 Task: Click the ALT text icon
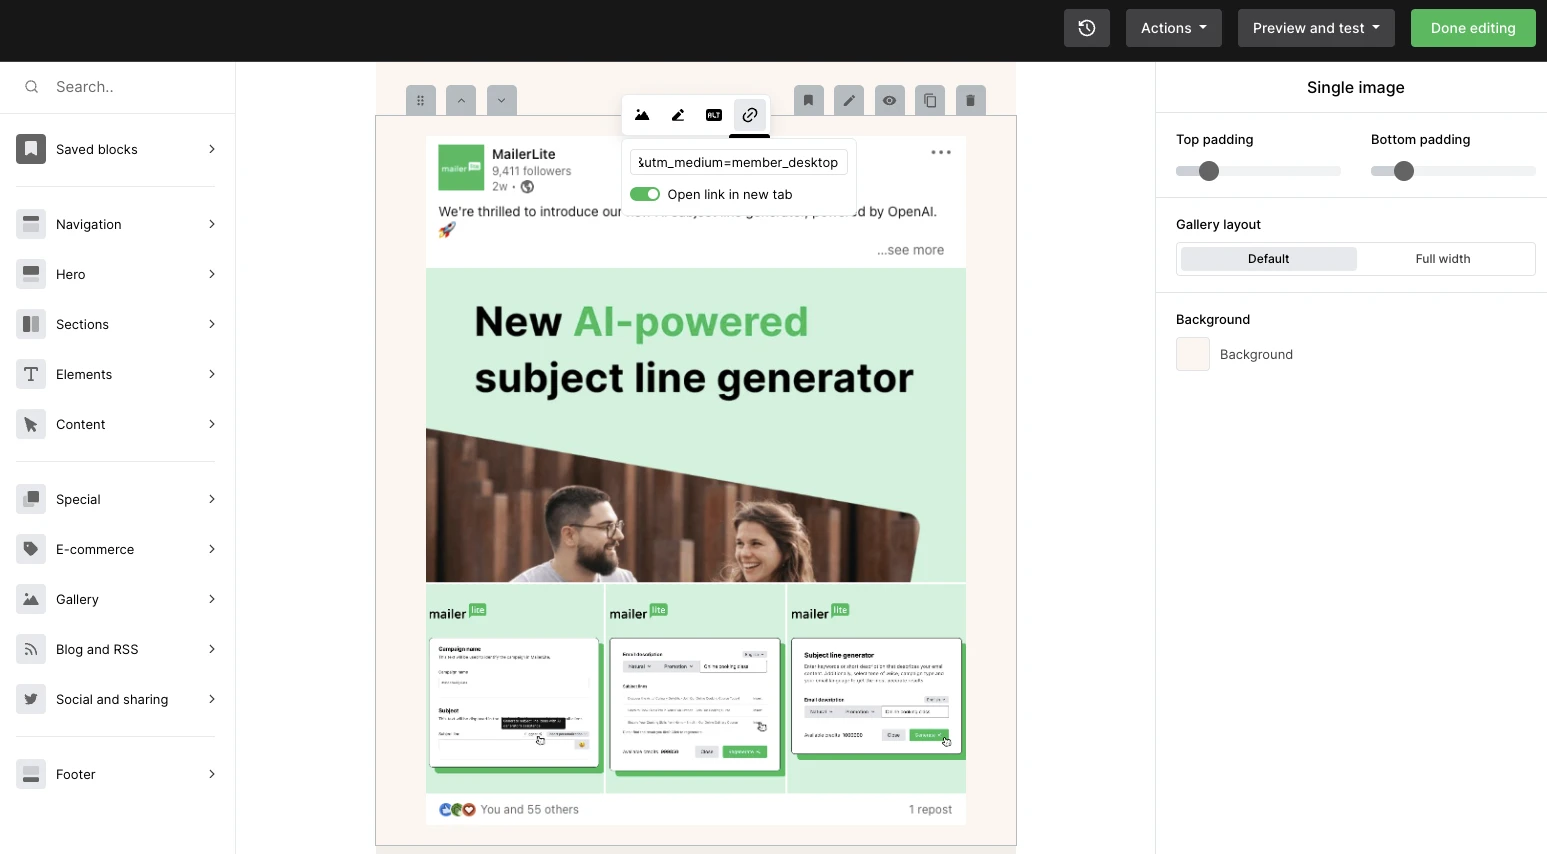[714, 115]
